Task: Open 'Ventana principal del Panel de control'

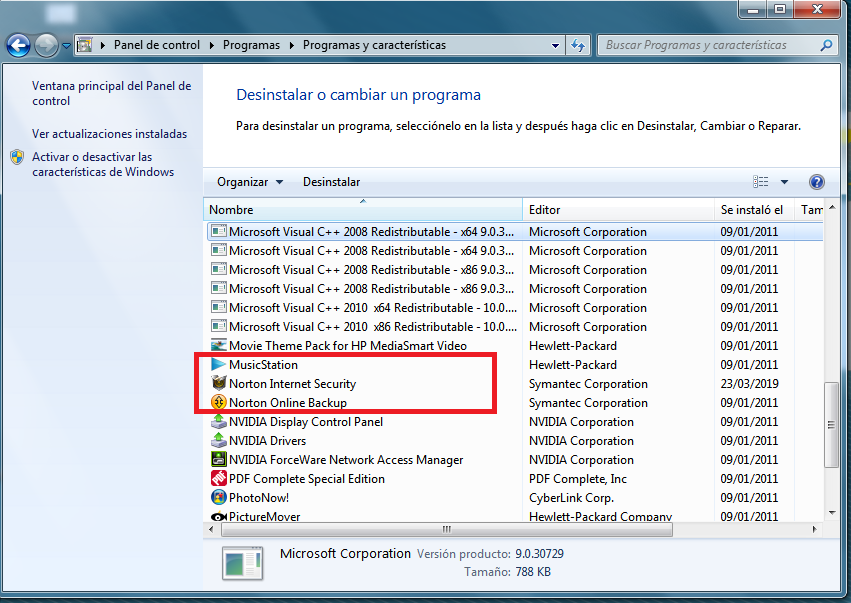Action: (111, 93)
